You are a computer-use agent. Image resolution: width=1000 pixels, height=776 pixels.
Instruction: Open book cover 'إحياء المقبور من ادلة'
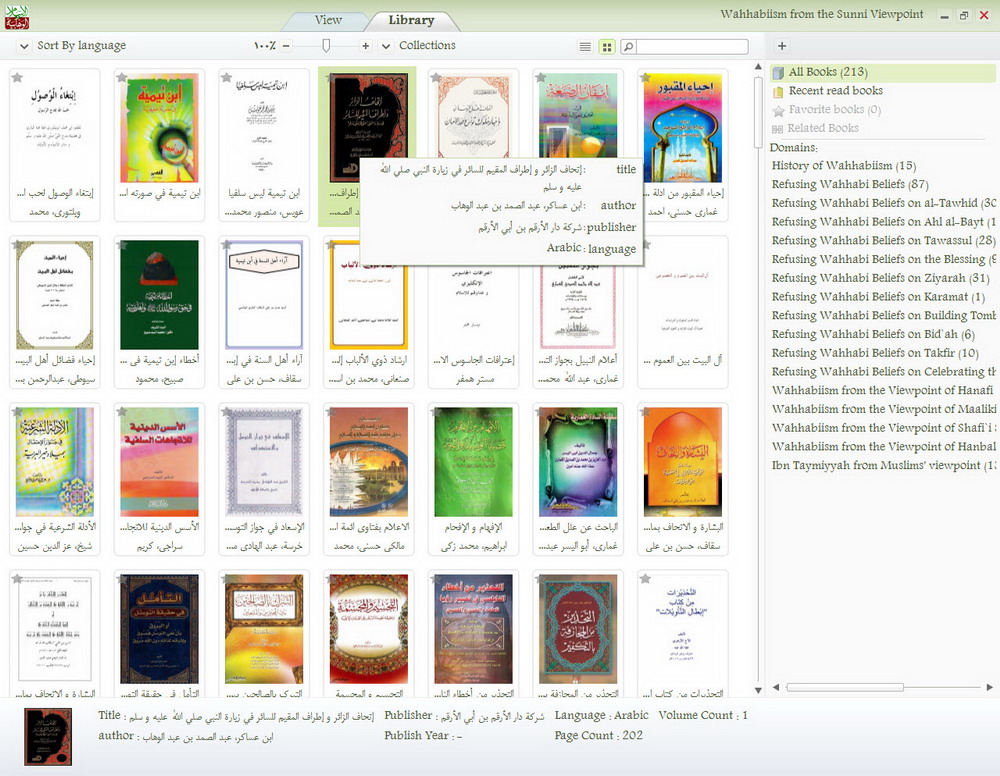click(x=683, y=128)
